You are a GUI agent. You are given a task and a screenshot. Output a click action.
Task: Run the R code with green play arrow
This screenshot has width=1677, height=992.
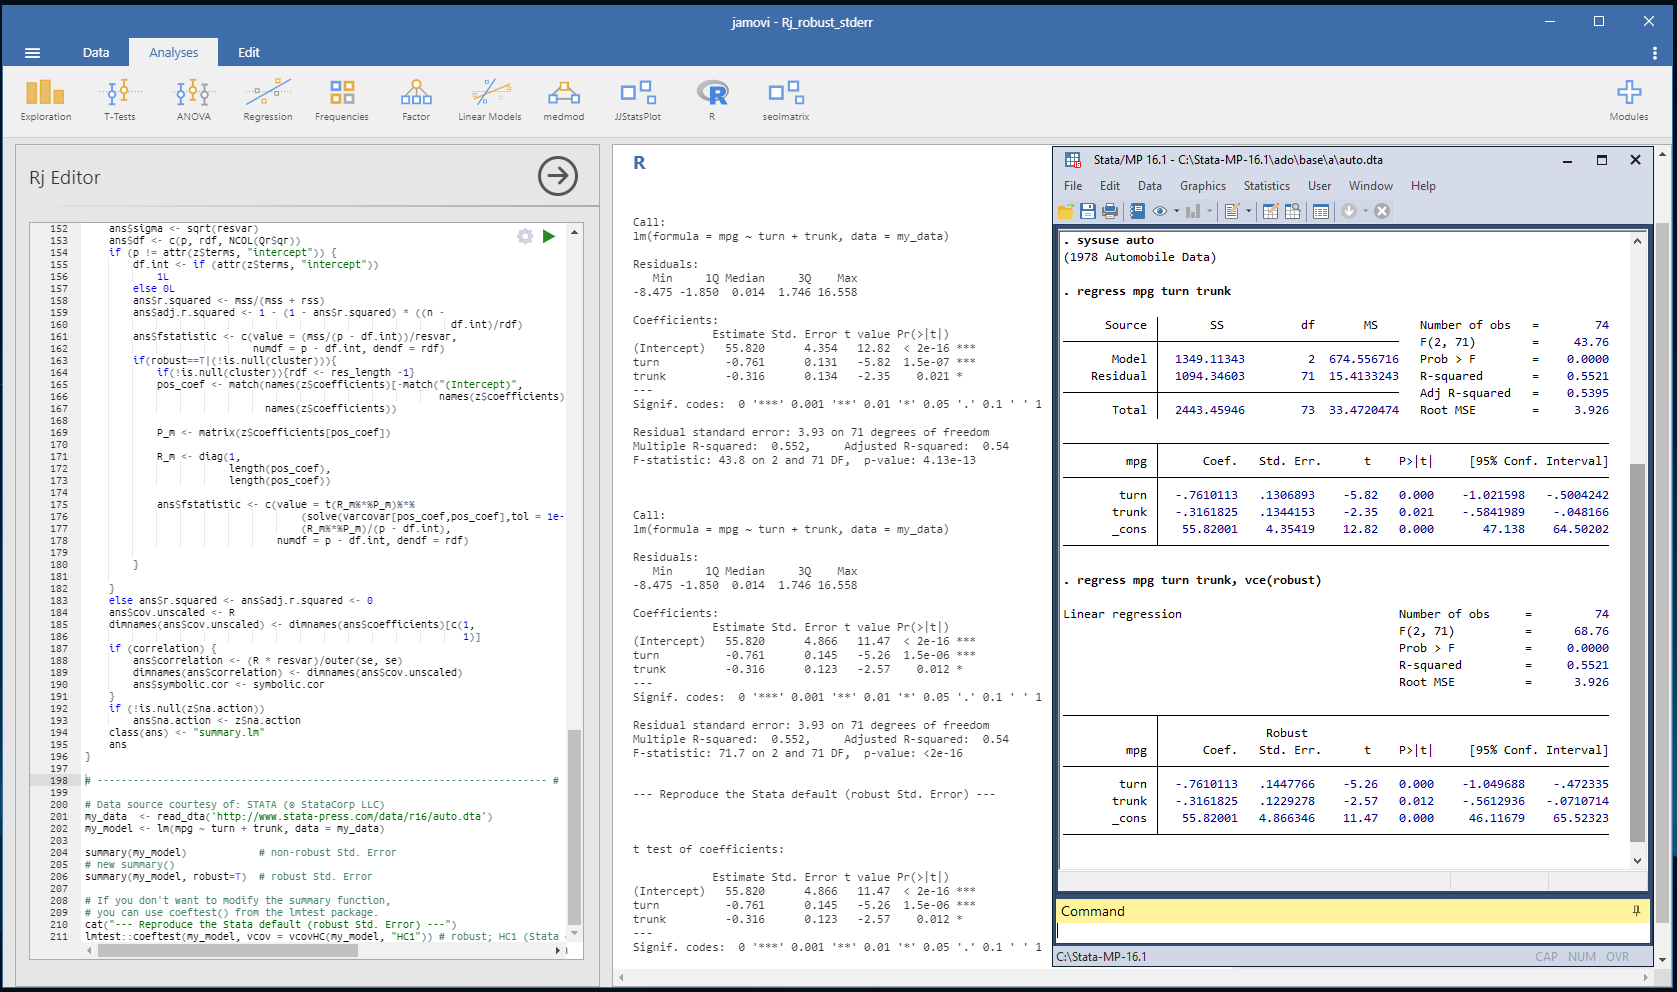549,236
